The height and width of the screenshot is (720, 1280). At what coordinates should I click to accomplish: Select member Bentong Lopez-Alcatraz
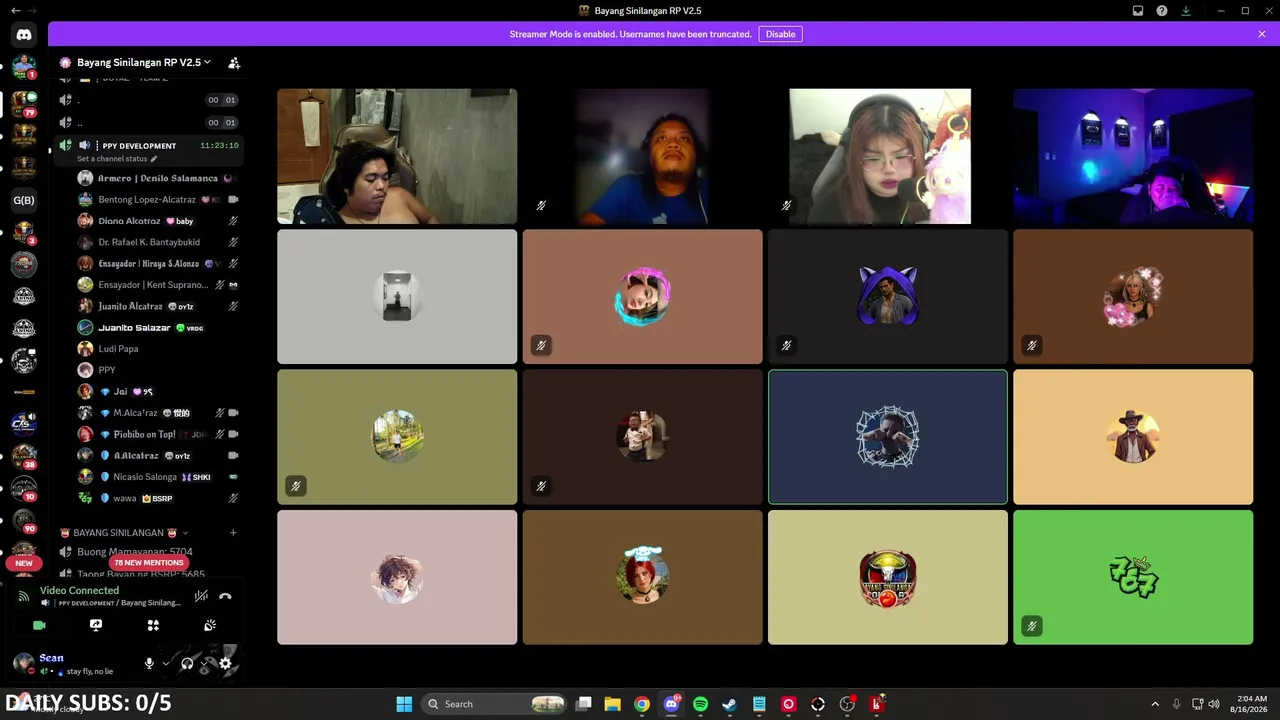158,200
